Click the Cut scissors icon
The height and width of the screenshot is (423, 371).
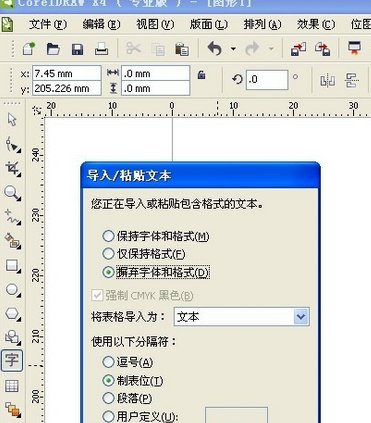click(133, 49)
